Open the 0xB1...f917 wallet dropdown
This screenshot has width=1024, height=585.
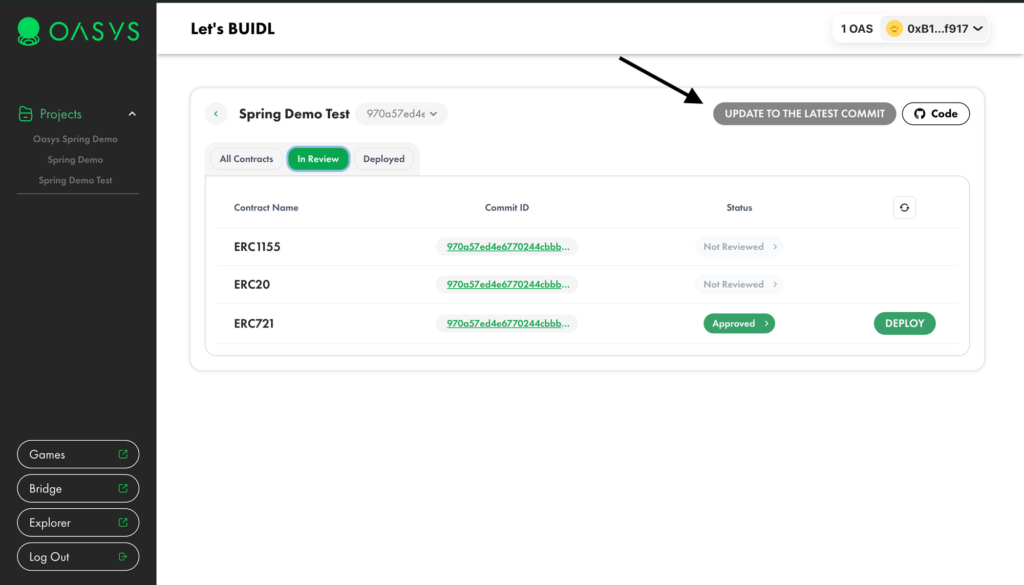tap(935, 29)
